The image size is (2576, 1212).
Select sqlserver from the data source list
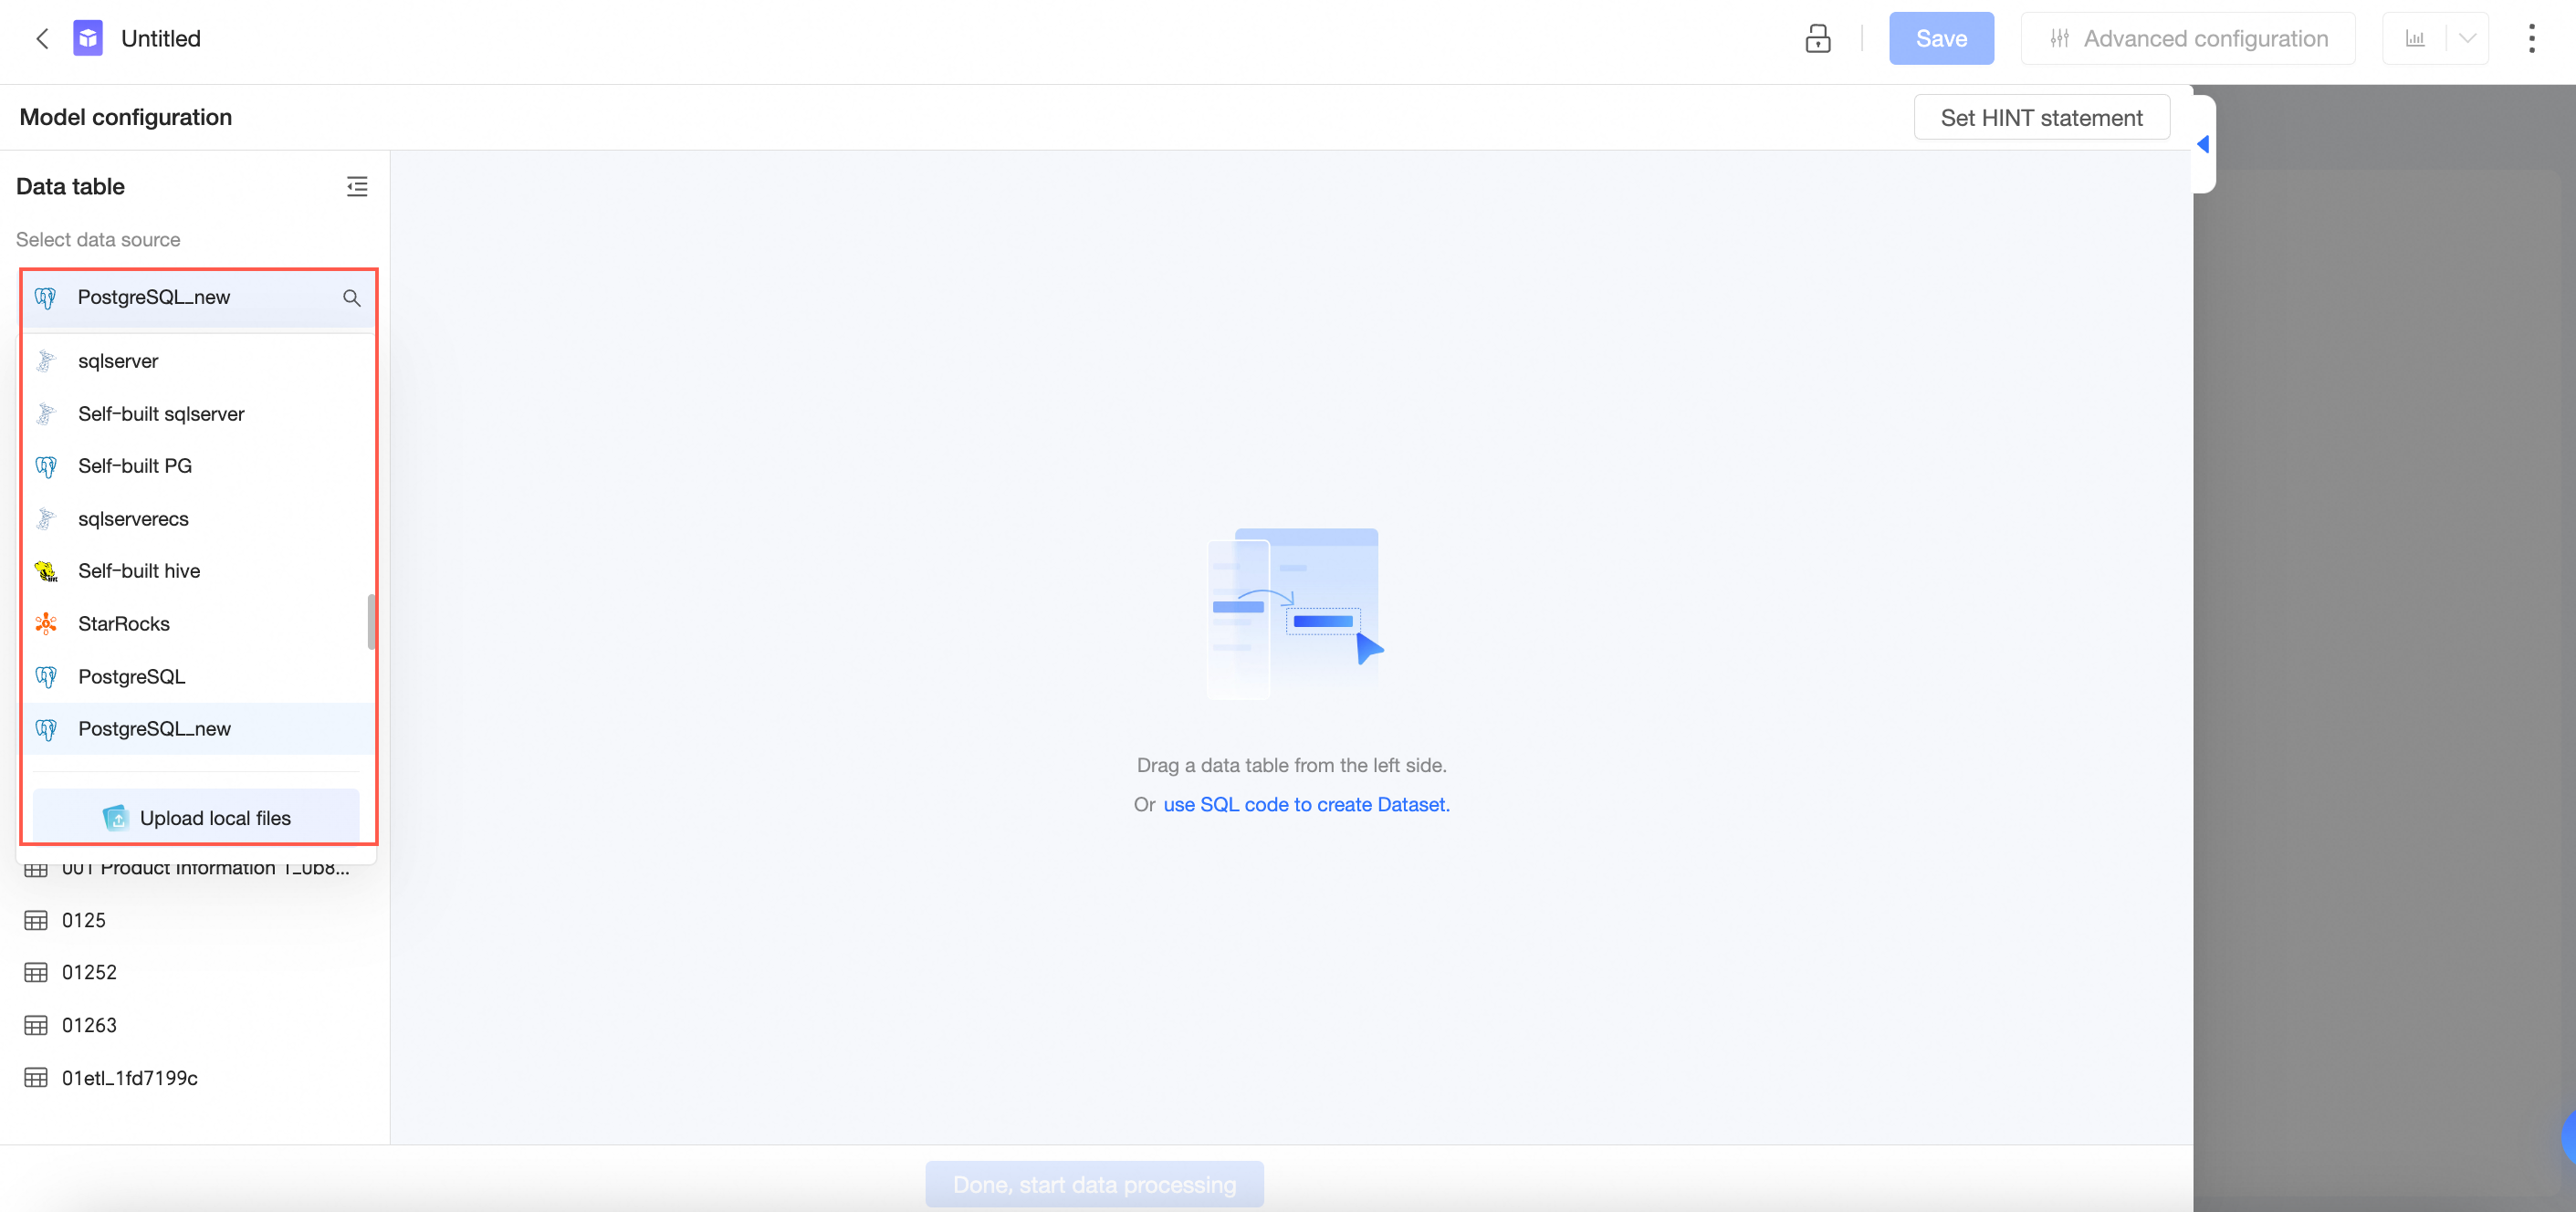click(x=118, y=361)
